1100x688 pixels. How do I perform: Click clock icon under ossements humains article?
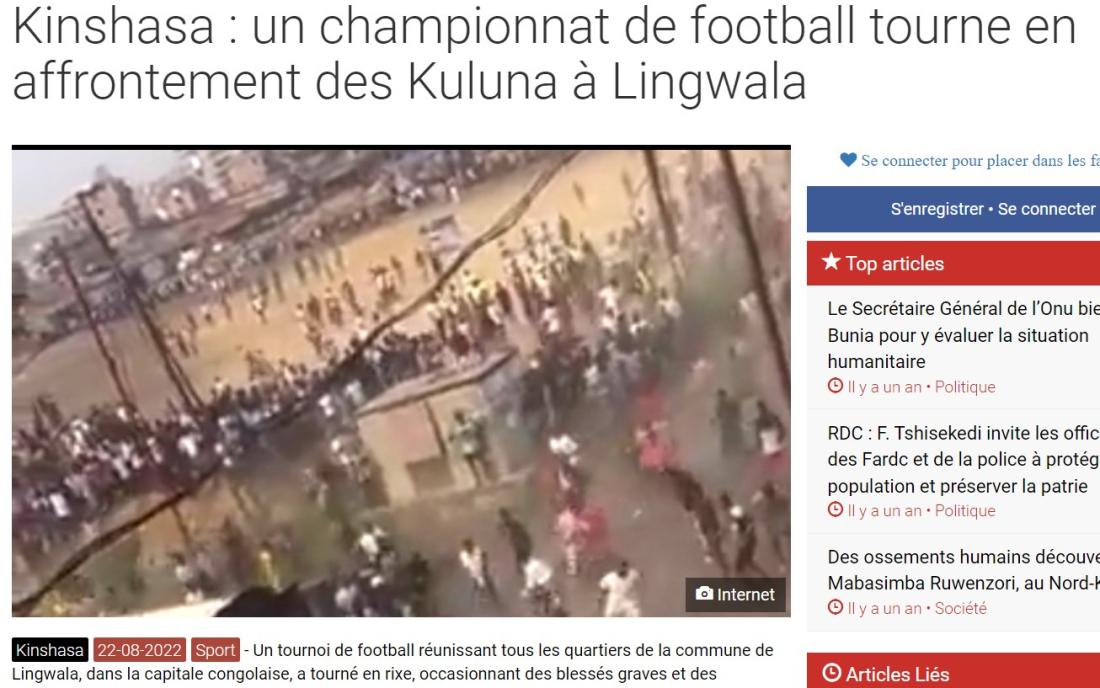[x=835, y=607]
